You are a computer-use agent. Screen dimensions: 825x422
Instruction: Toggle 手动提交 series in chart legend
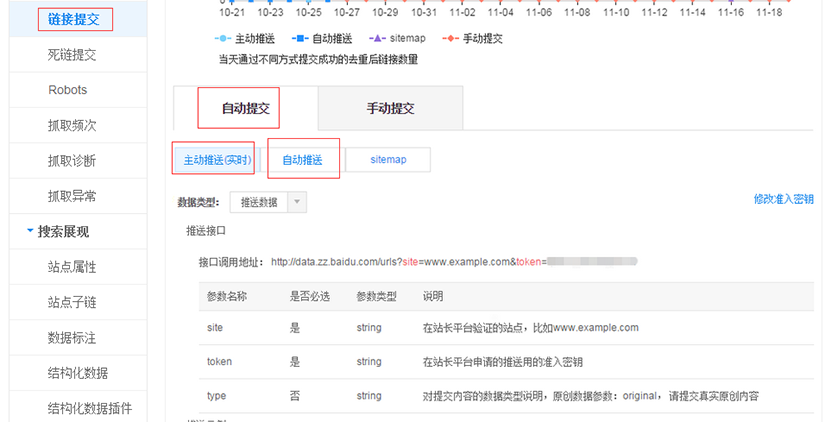pos(476,39)
